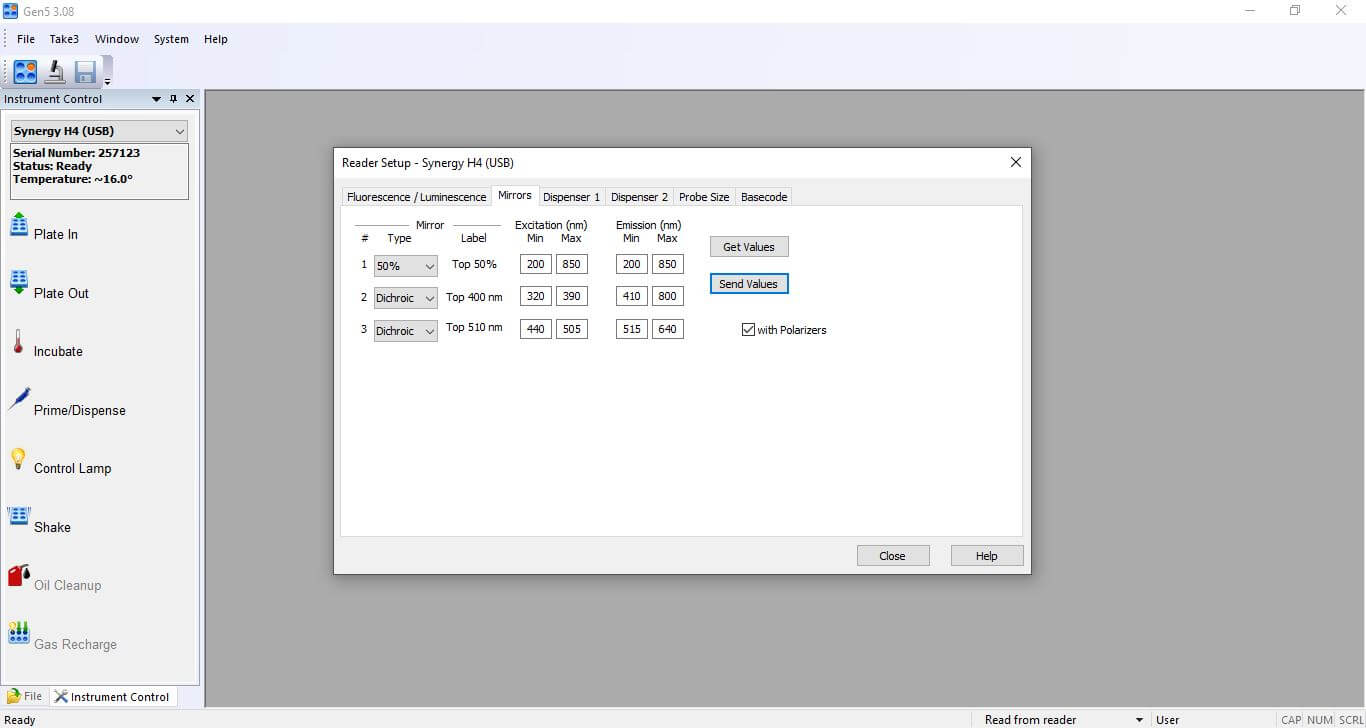1366x728 pixels.
Task: Click the Control Lamp bulb icon
Action: pos(18,458)
